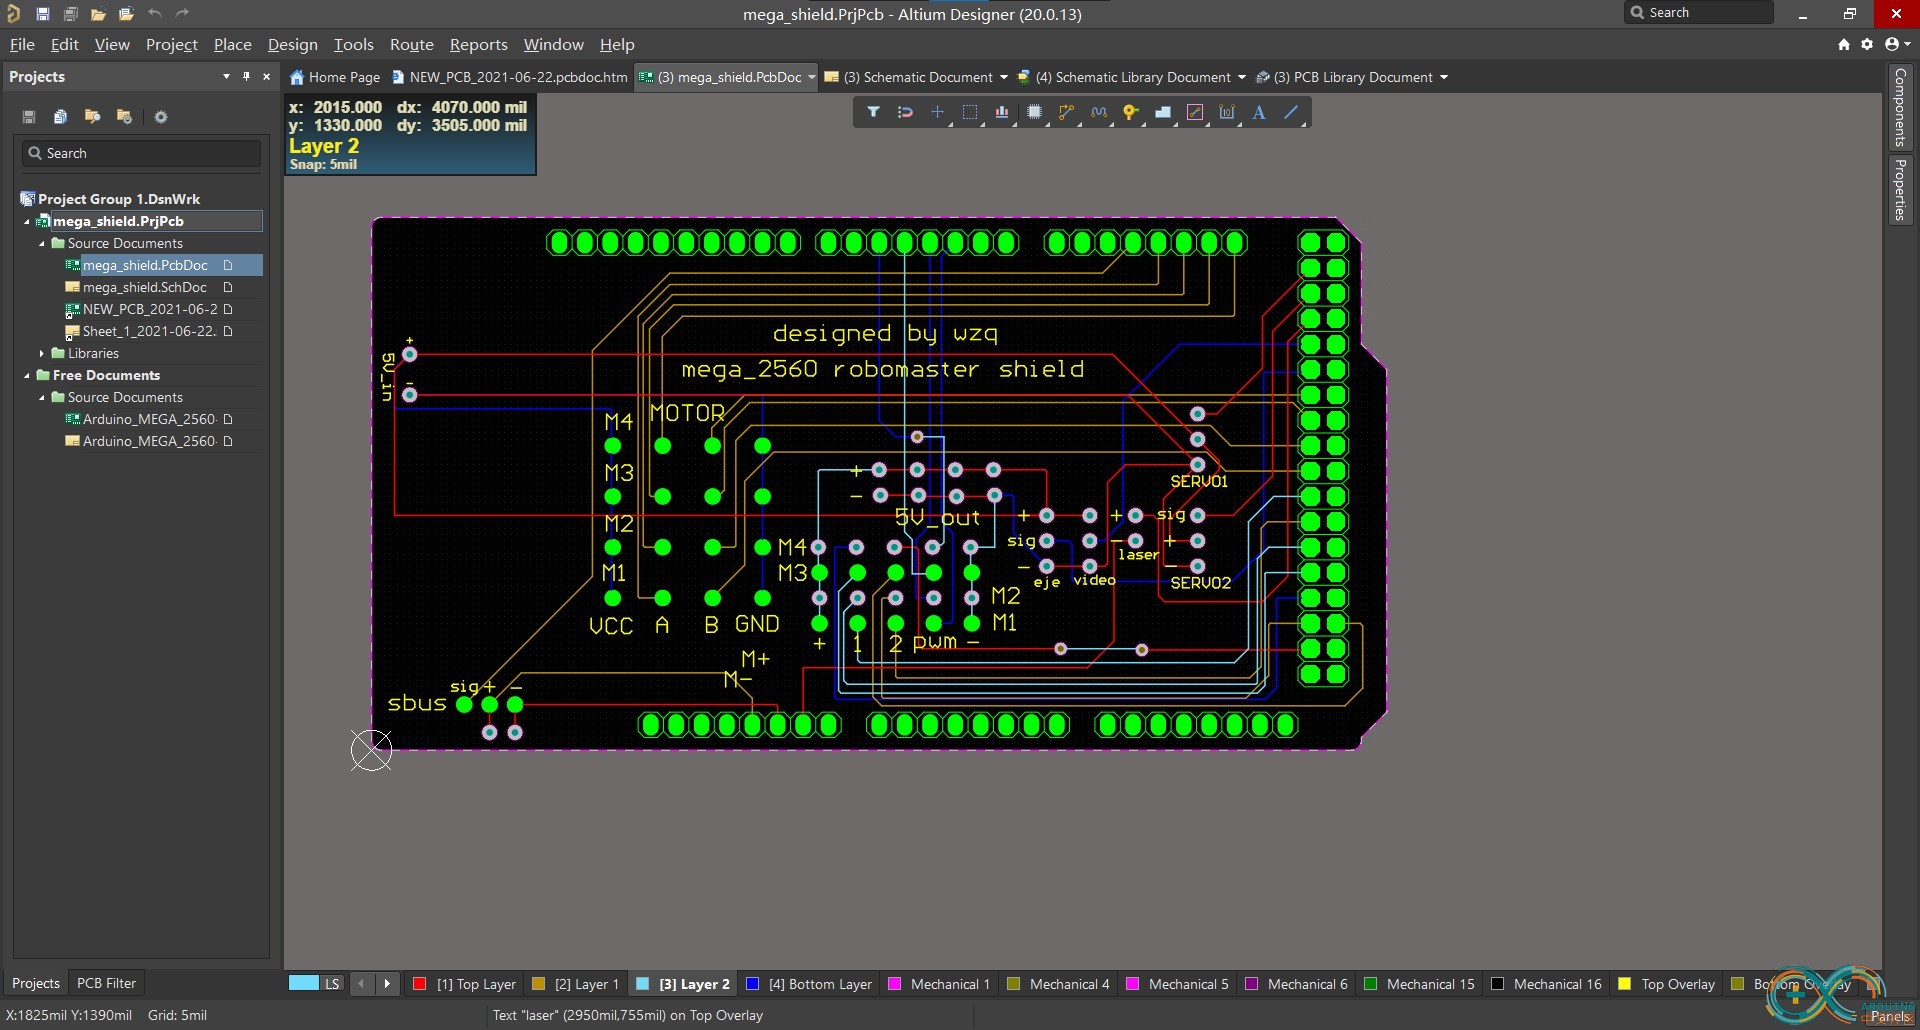Screen dimensions: 1920x1030
Task: Open the user account icon dropdown
Action: pos(1897,44)
